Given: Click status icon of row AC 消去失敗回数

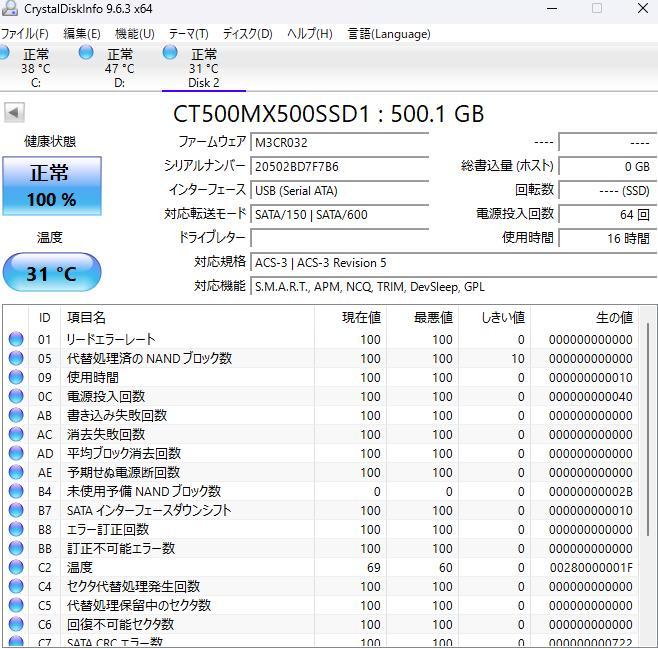Looking at the screenshot, I should point(16,434).
